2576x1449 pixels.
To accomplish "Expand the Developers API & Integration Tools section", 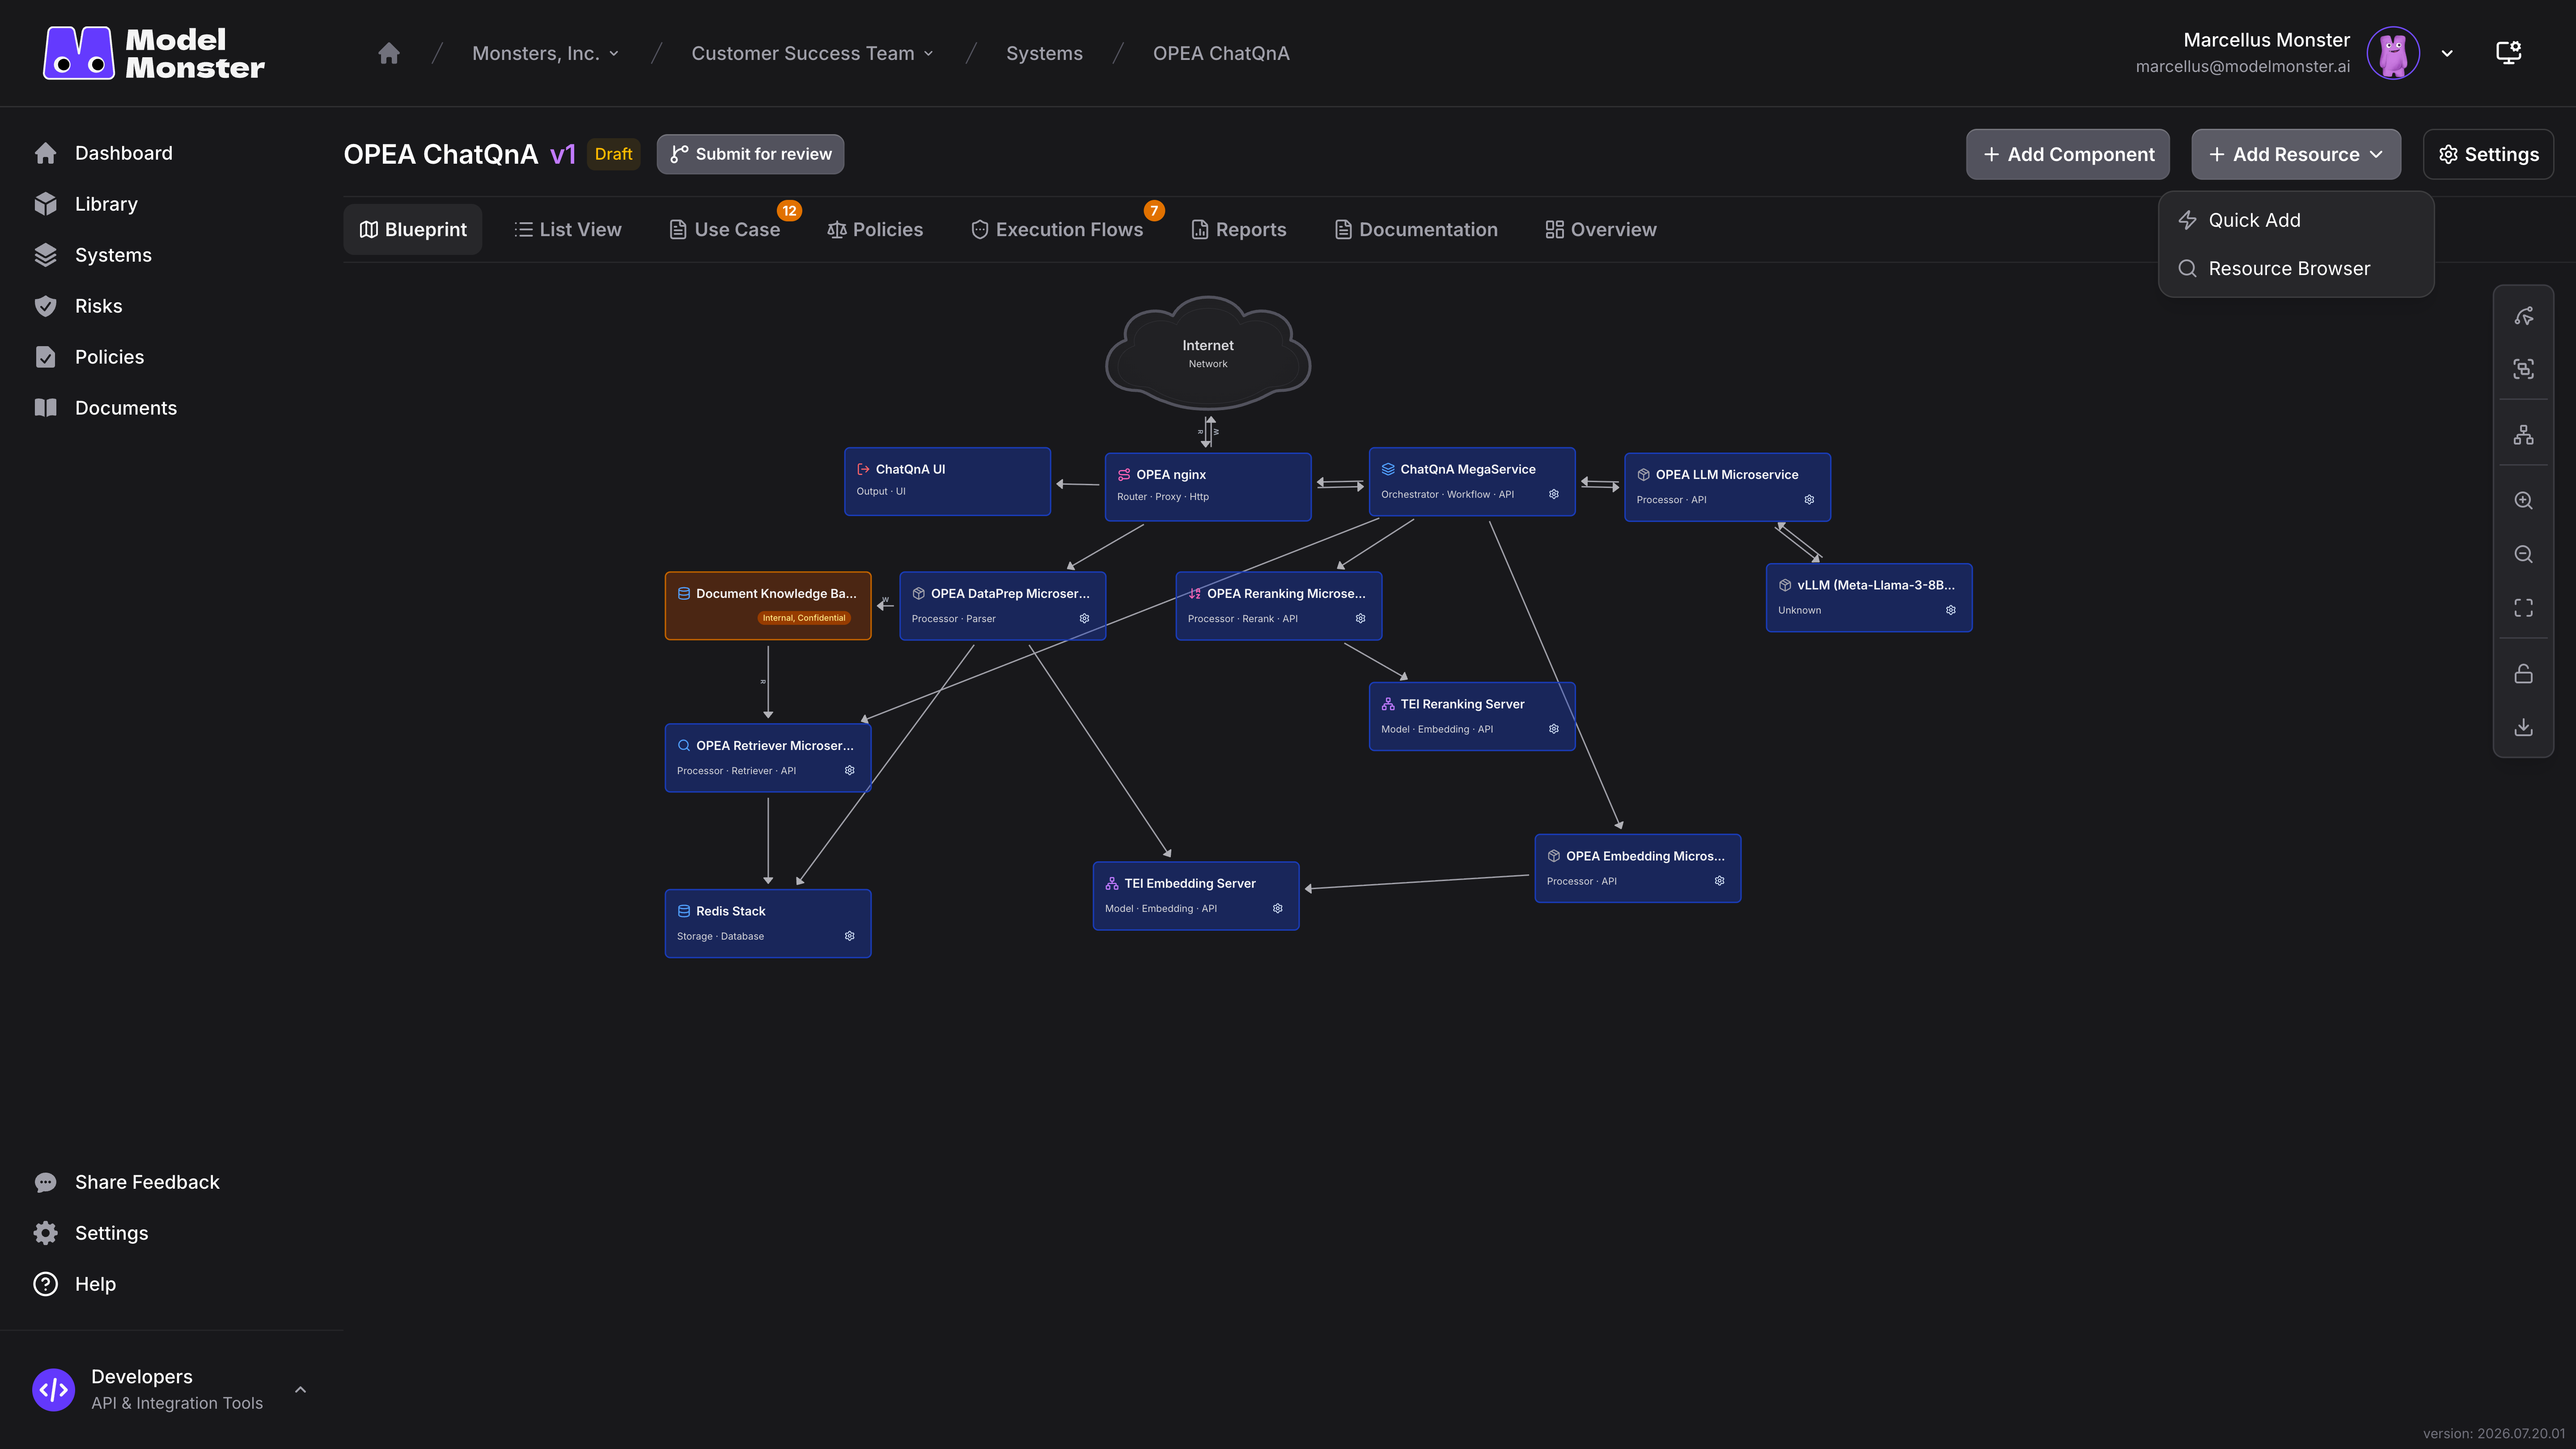I will 300,1390.
